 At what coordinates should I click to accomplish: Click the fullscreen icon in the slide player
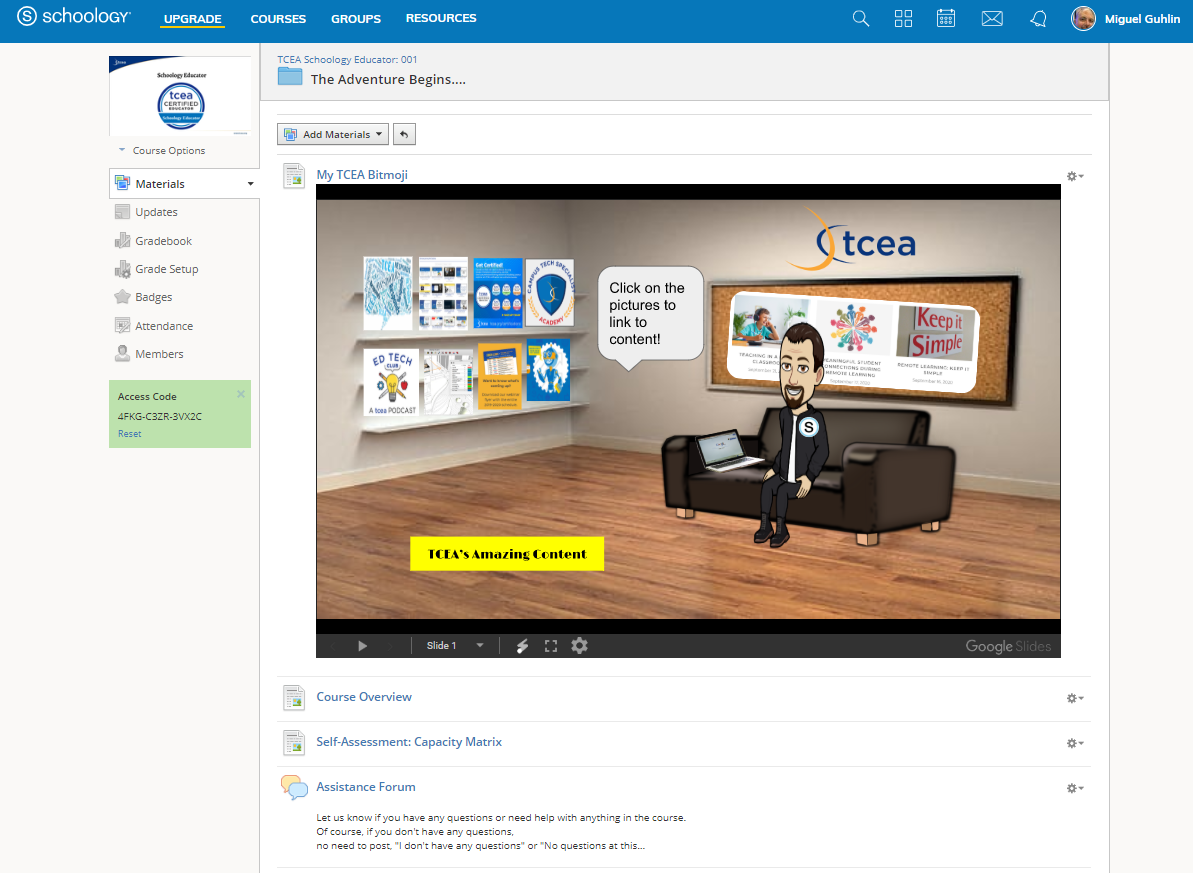click(551, 646)
